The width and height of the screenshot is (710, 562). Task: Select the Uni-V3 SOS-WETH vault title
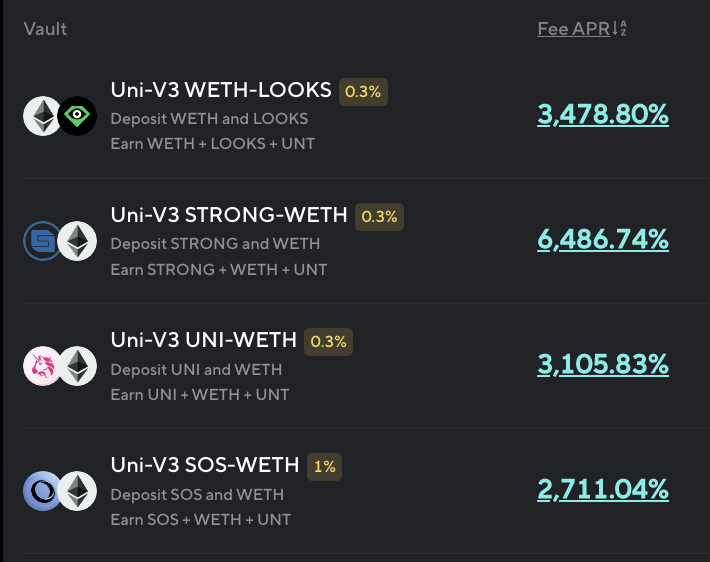point(205,465)
